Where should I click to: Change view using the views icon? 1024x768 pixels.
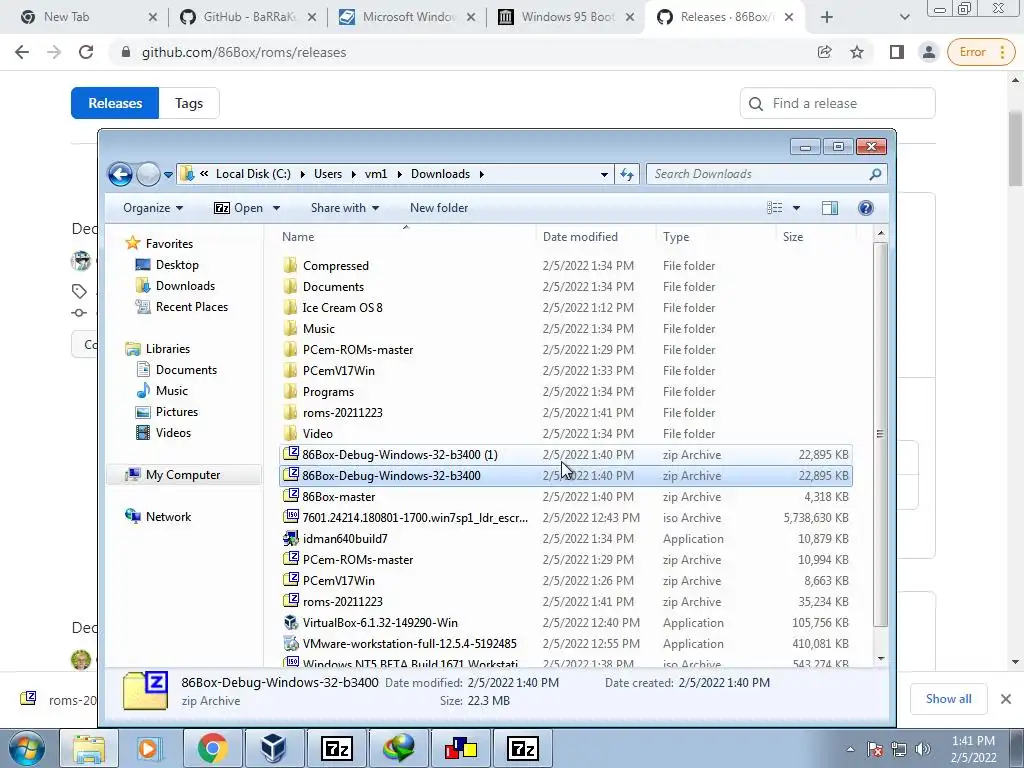pos(775,208)
